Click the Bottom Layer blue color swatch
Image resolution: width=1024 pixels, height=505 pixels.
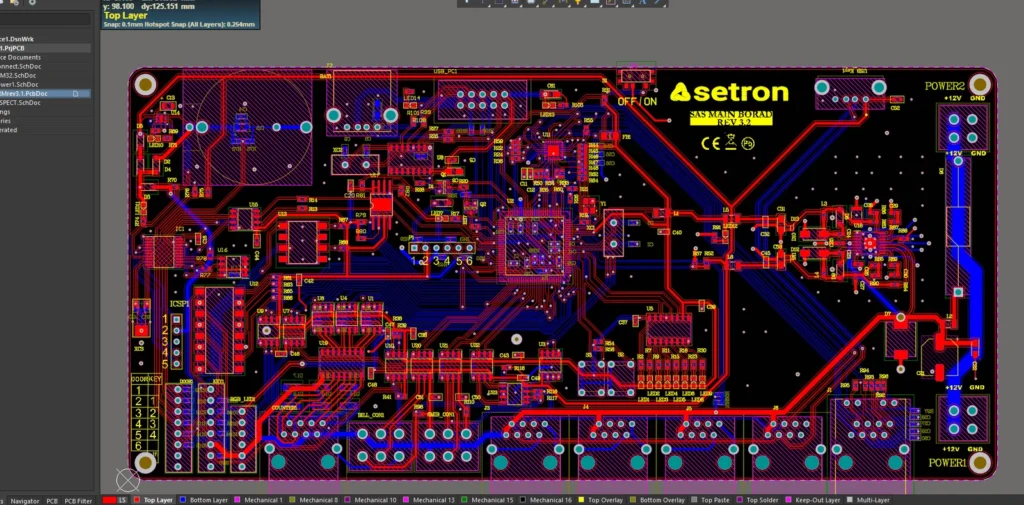184,499
